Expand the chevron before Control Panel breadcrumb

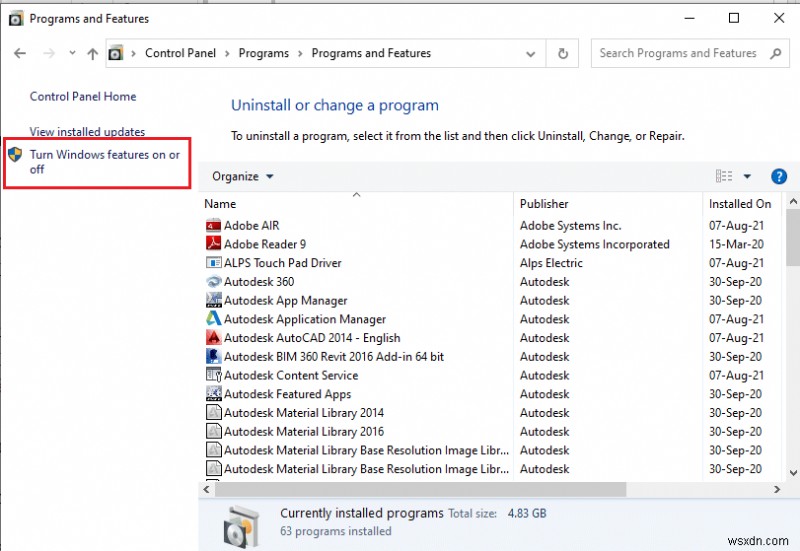(x=133, y=54)
